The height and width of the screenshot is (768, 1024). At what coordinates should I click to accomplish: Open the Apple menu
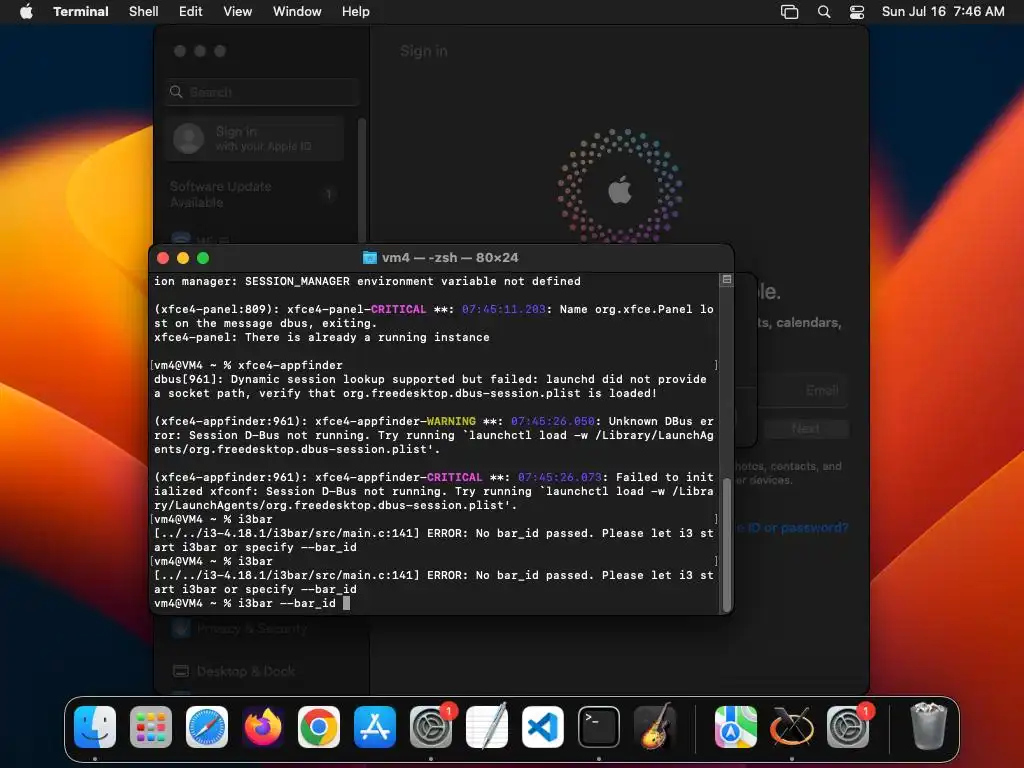[26, 11]
